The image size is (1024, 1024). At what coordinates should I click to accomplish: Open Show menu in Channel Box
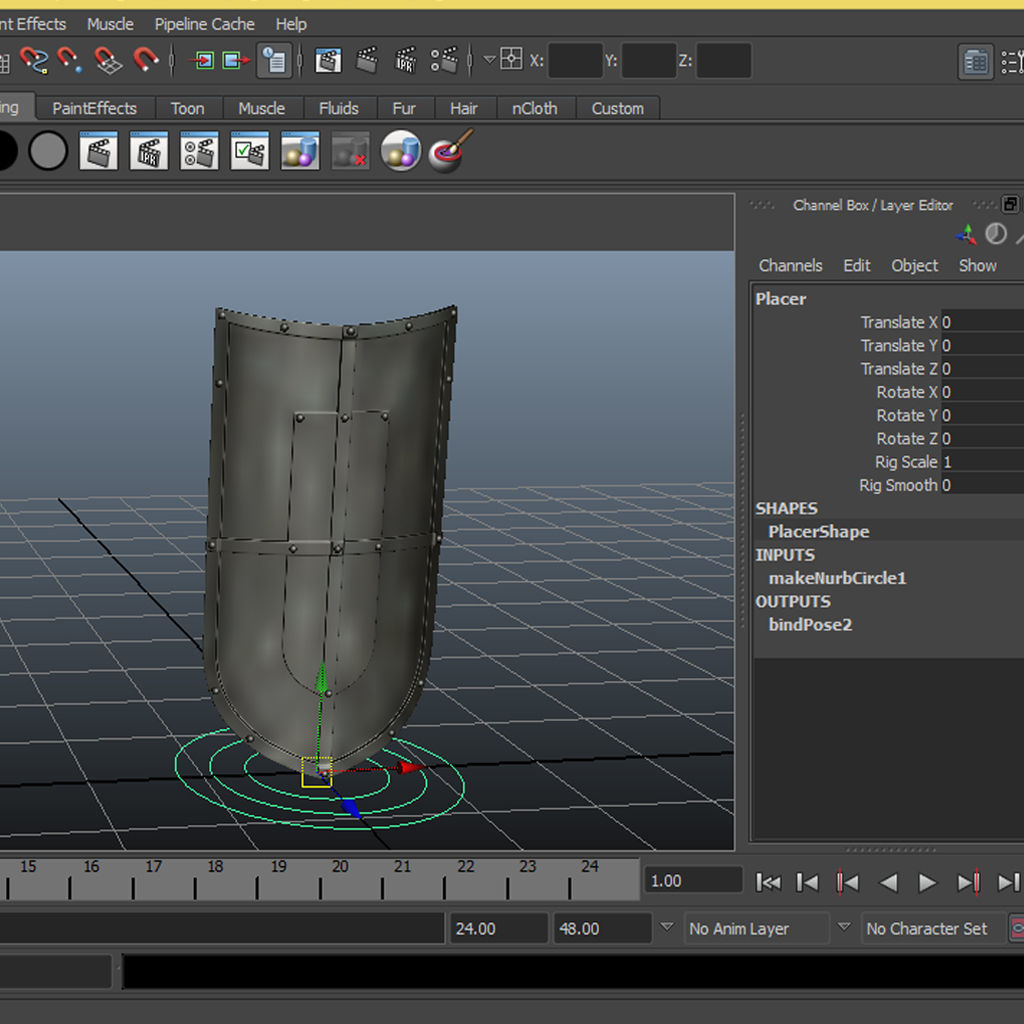[978, 266]
